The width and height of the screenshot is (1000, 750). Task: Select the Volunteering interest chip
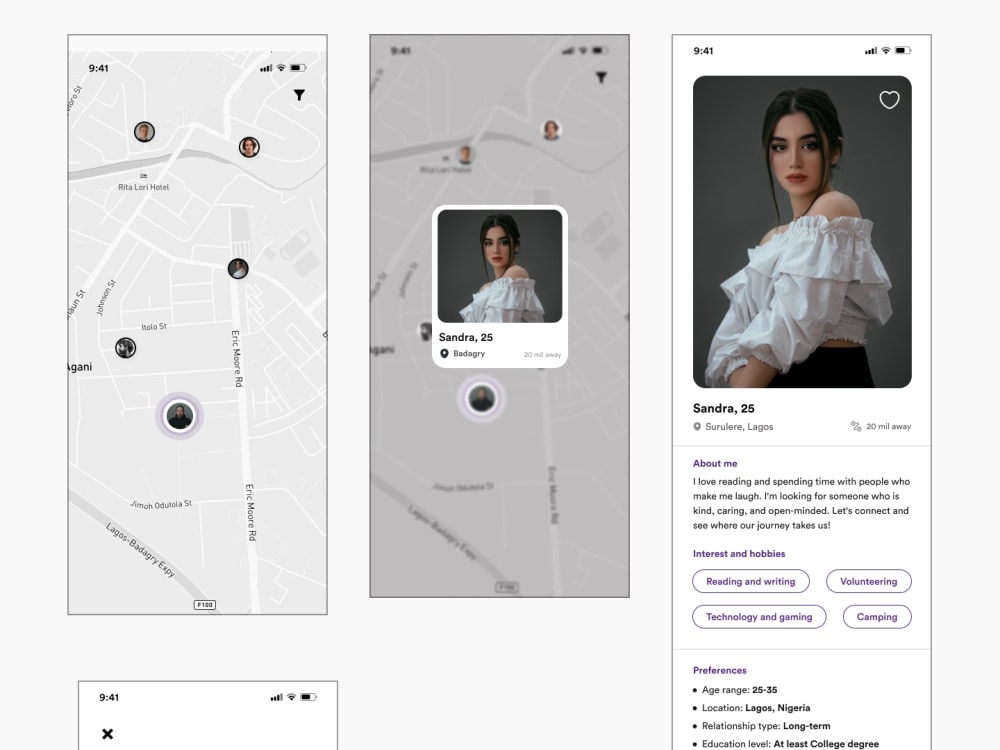[x=869, y=582]
